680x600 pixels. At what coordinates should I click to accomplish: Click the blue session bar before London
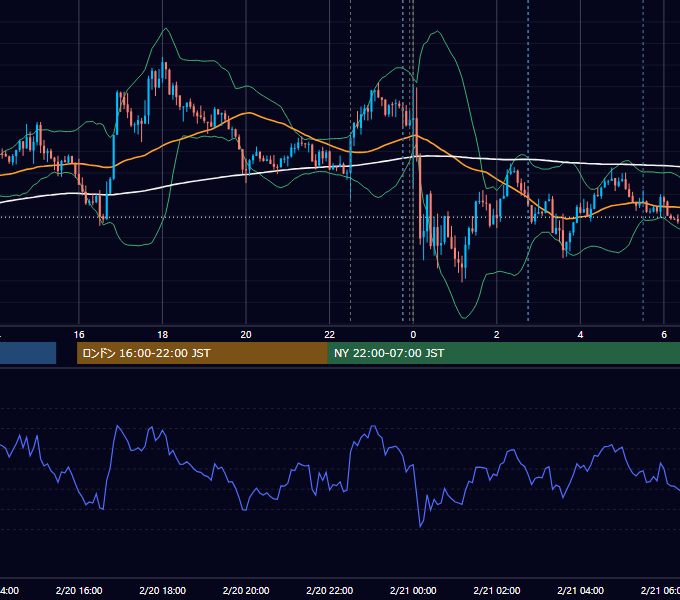pyautogui.click(x=28, y=353)
